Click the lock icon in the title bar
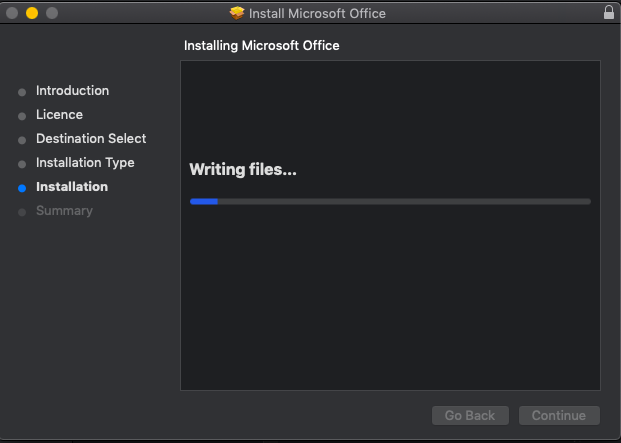Image resolution: width=621 pixels, height=443 pixels. click(x=609, y=13)
